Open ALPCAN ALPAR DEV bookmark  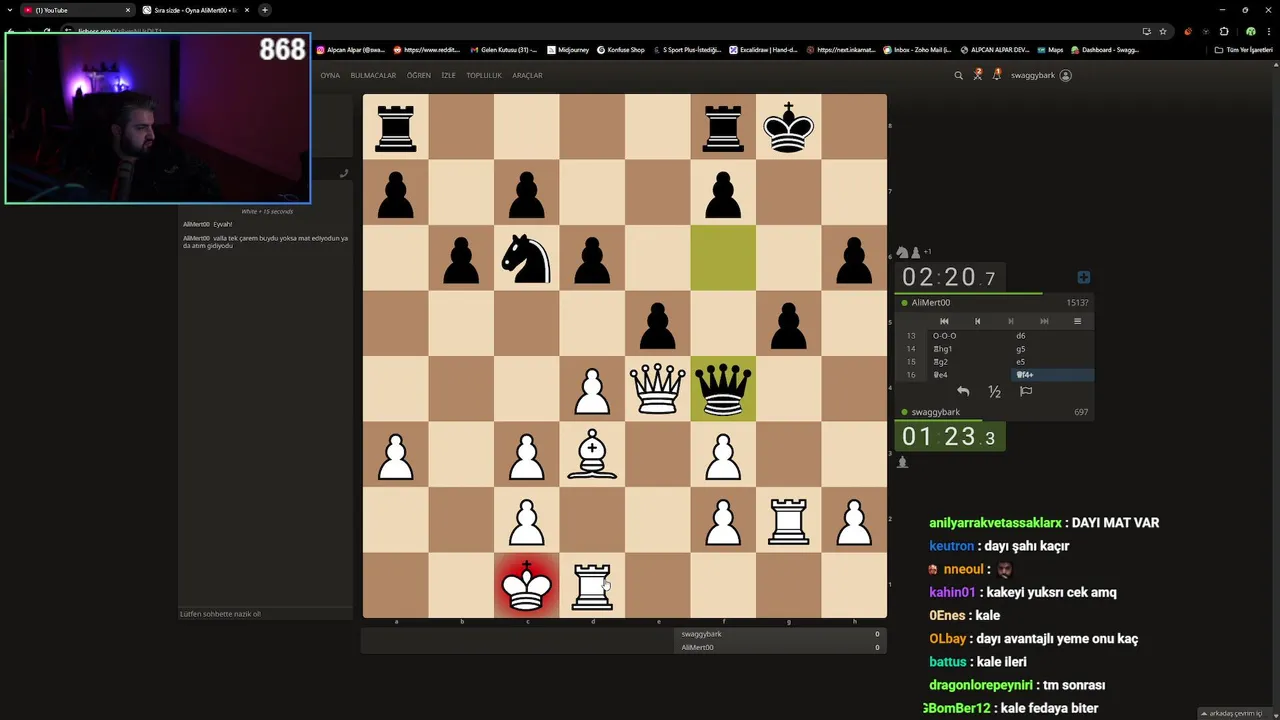click(x=994, y=49)
